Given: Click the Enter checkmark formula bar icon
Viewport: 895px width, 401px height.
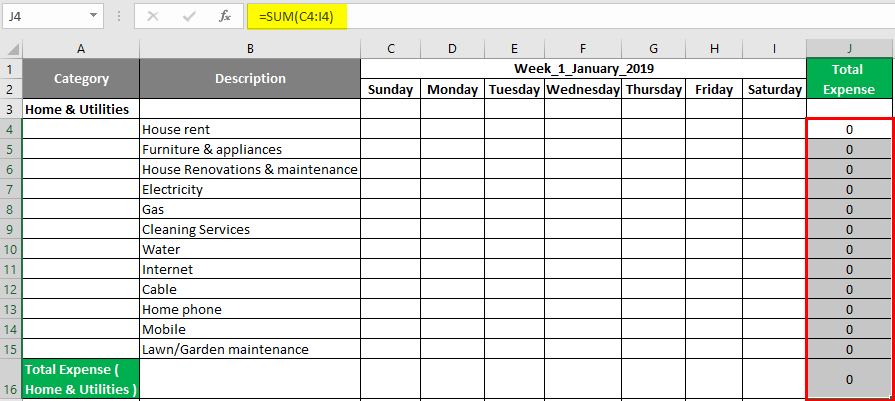Looking at the screenshot, I should click(x=189, y=16).
